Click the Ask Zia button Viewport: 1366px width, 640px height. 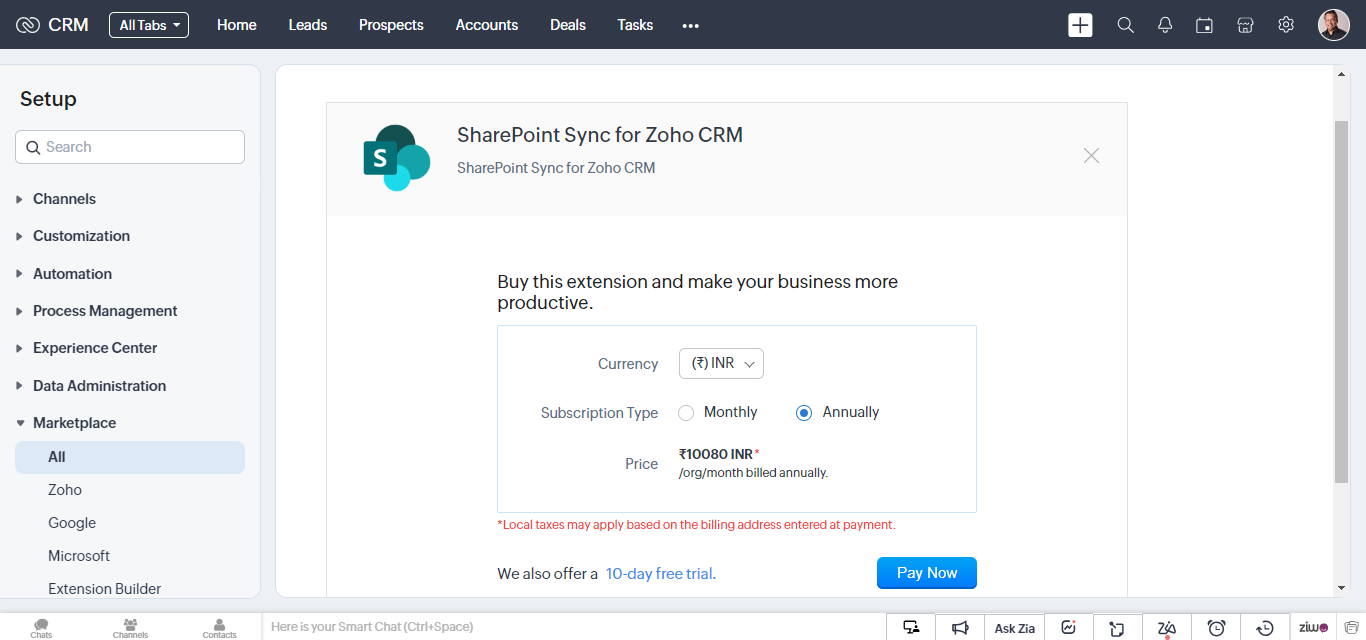coord(1014,627)
